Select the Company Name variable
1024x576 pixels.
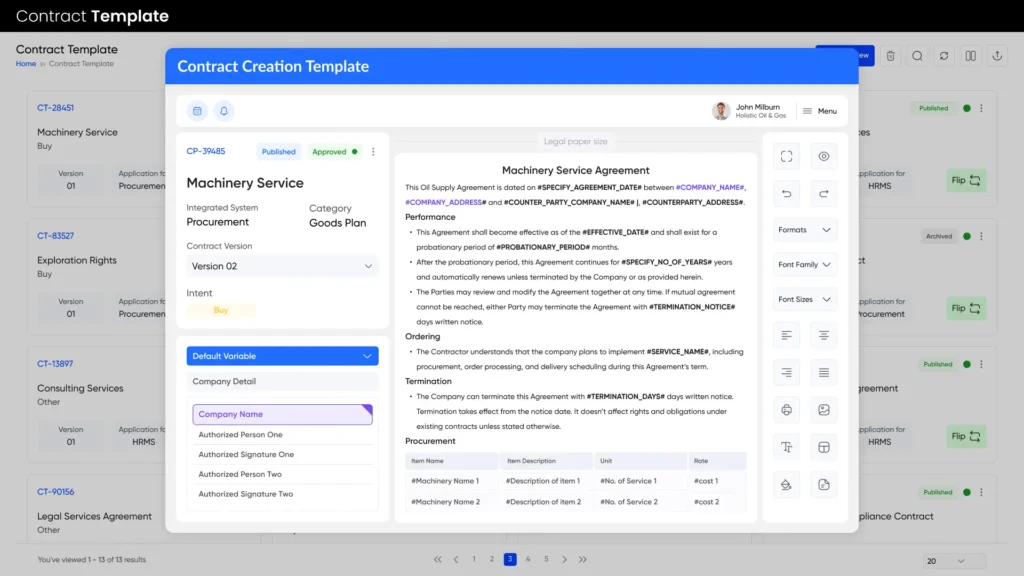(x=281, y=414)
